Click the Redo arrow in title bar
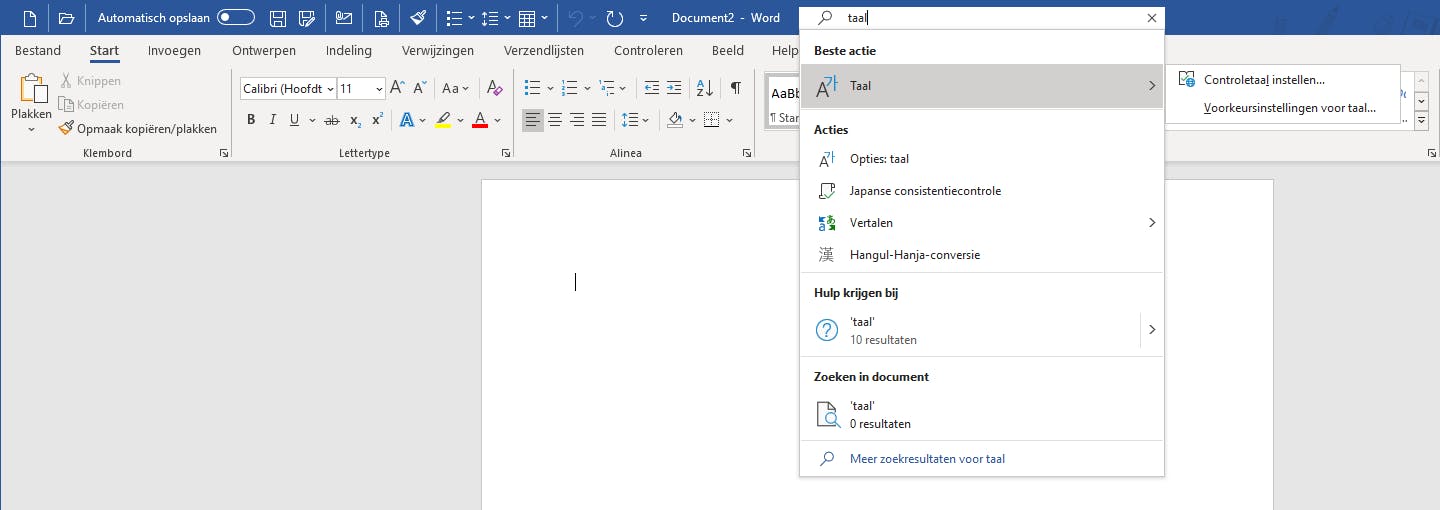The width and height of the screenshot is (1440, 510). 615,18
